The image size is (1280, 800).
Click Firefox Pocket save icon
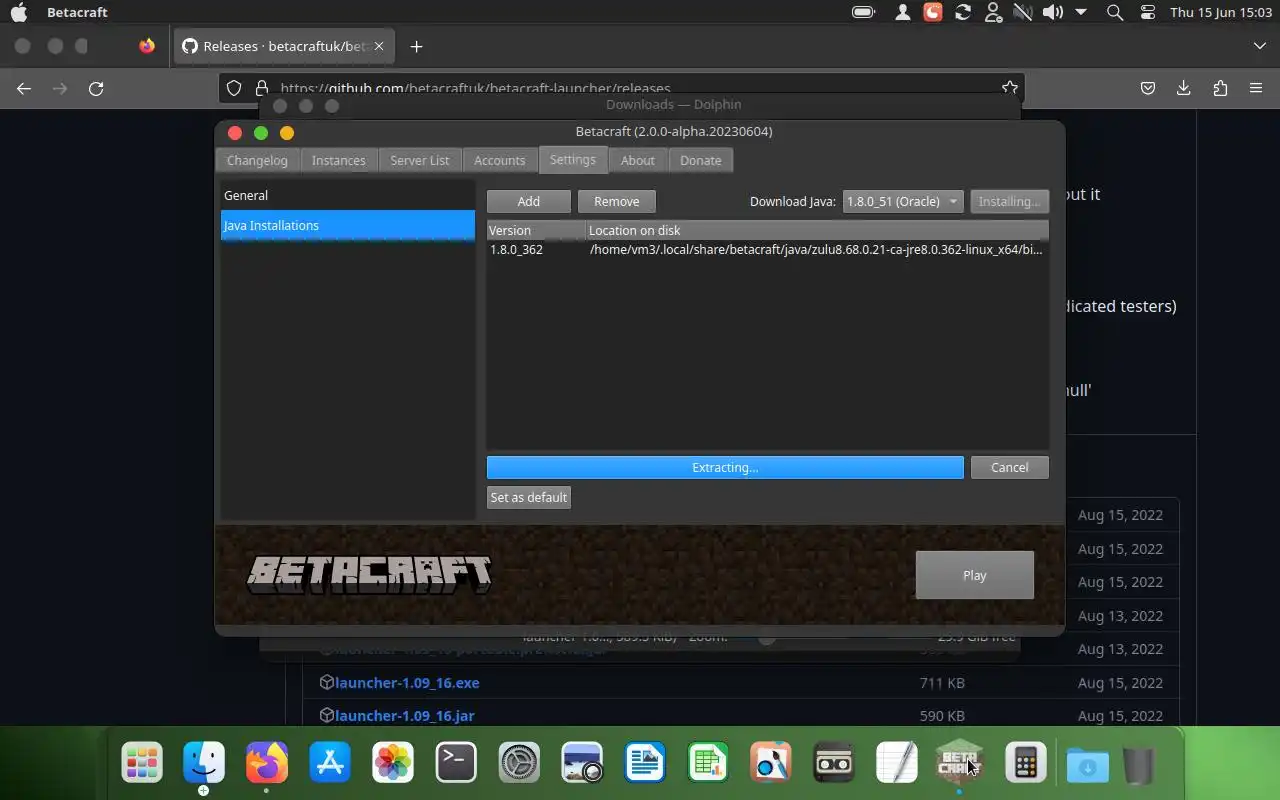tap(1148, 88)
